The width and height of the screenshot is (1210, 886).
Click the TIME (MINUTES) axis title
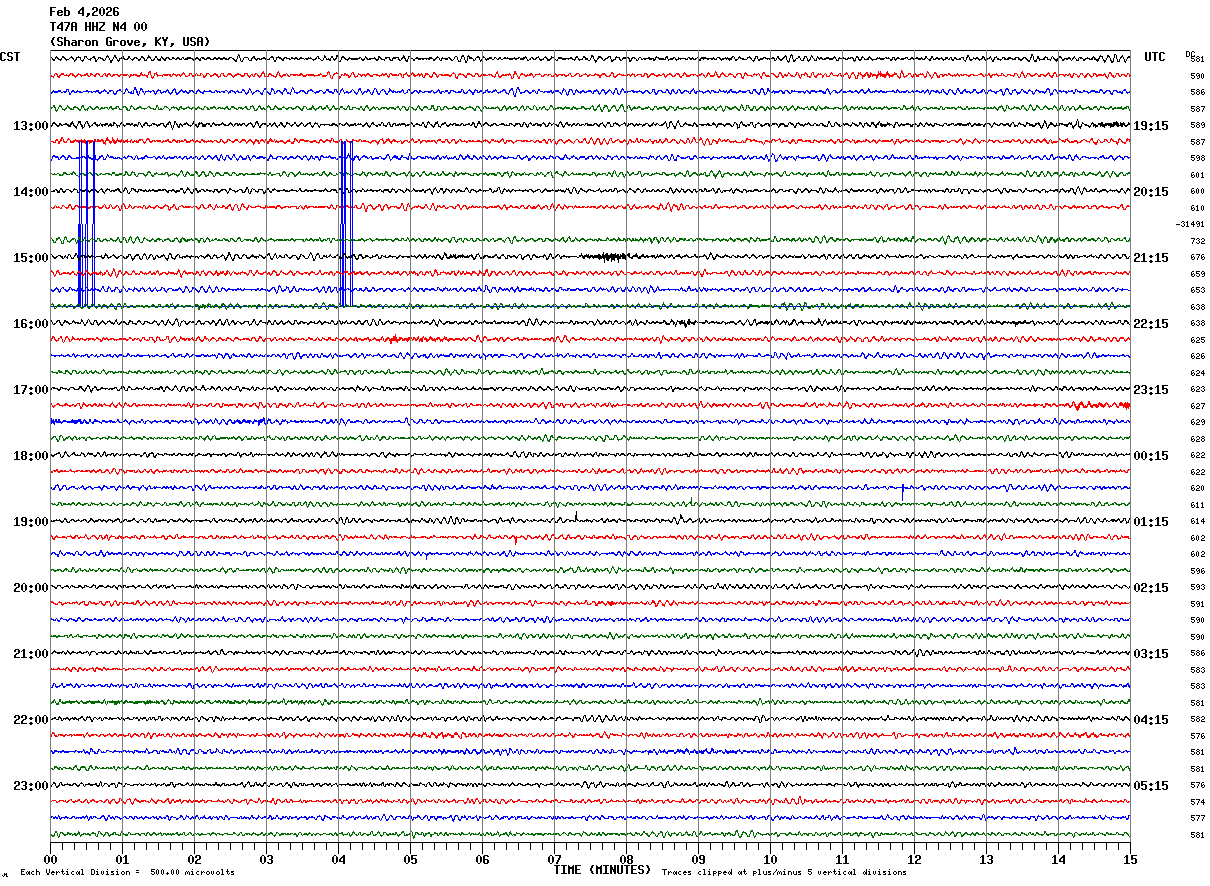tap(602, 870)
